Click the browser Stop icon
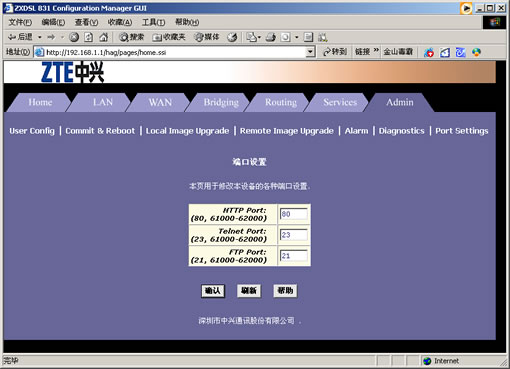Image resolution: width=510 pixels, height=369 pixels. (74, 37)
